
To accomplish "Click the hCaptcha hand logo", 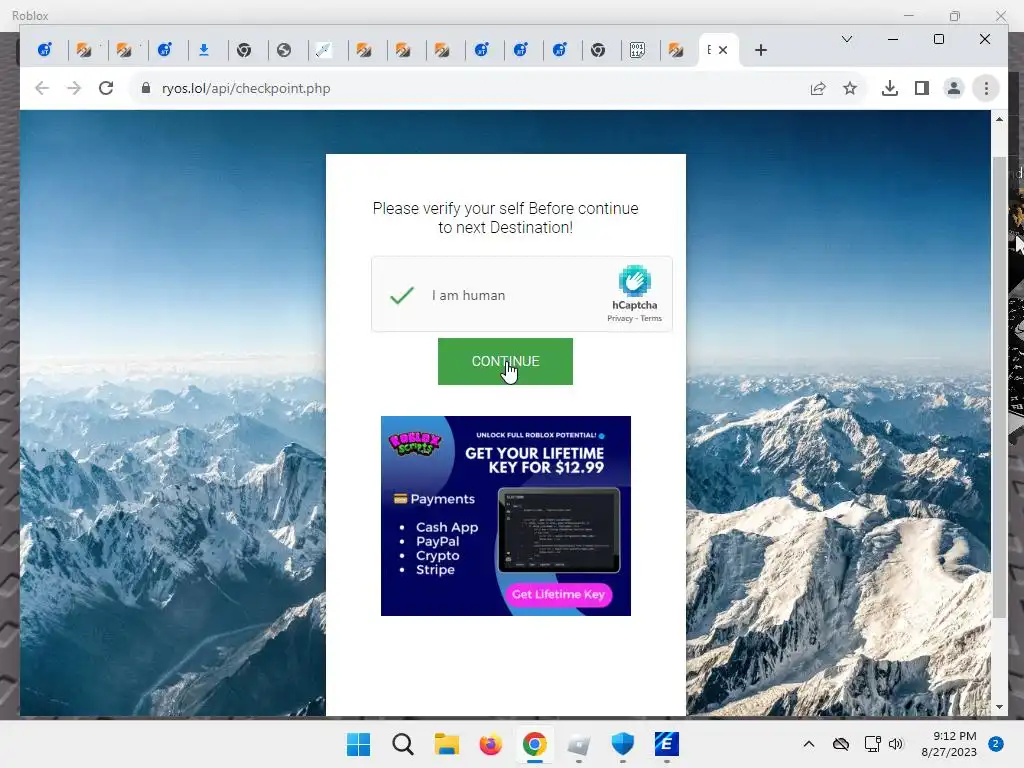I will pos(634,281).
